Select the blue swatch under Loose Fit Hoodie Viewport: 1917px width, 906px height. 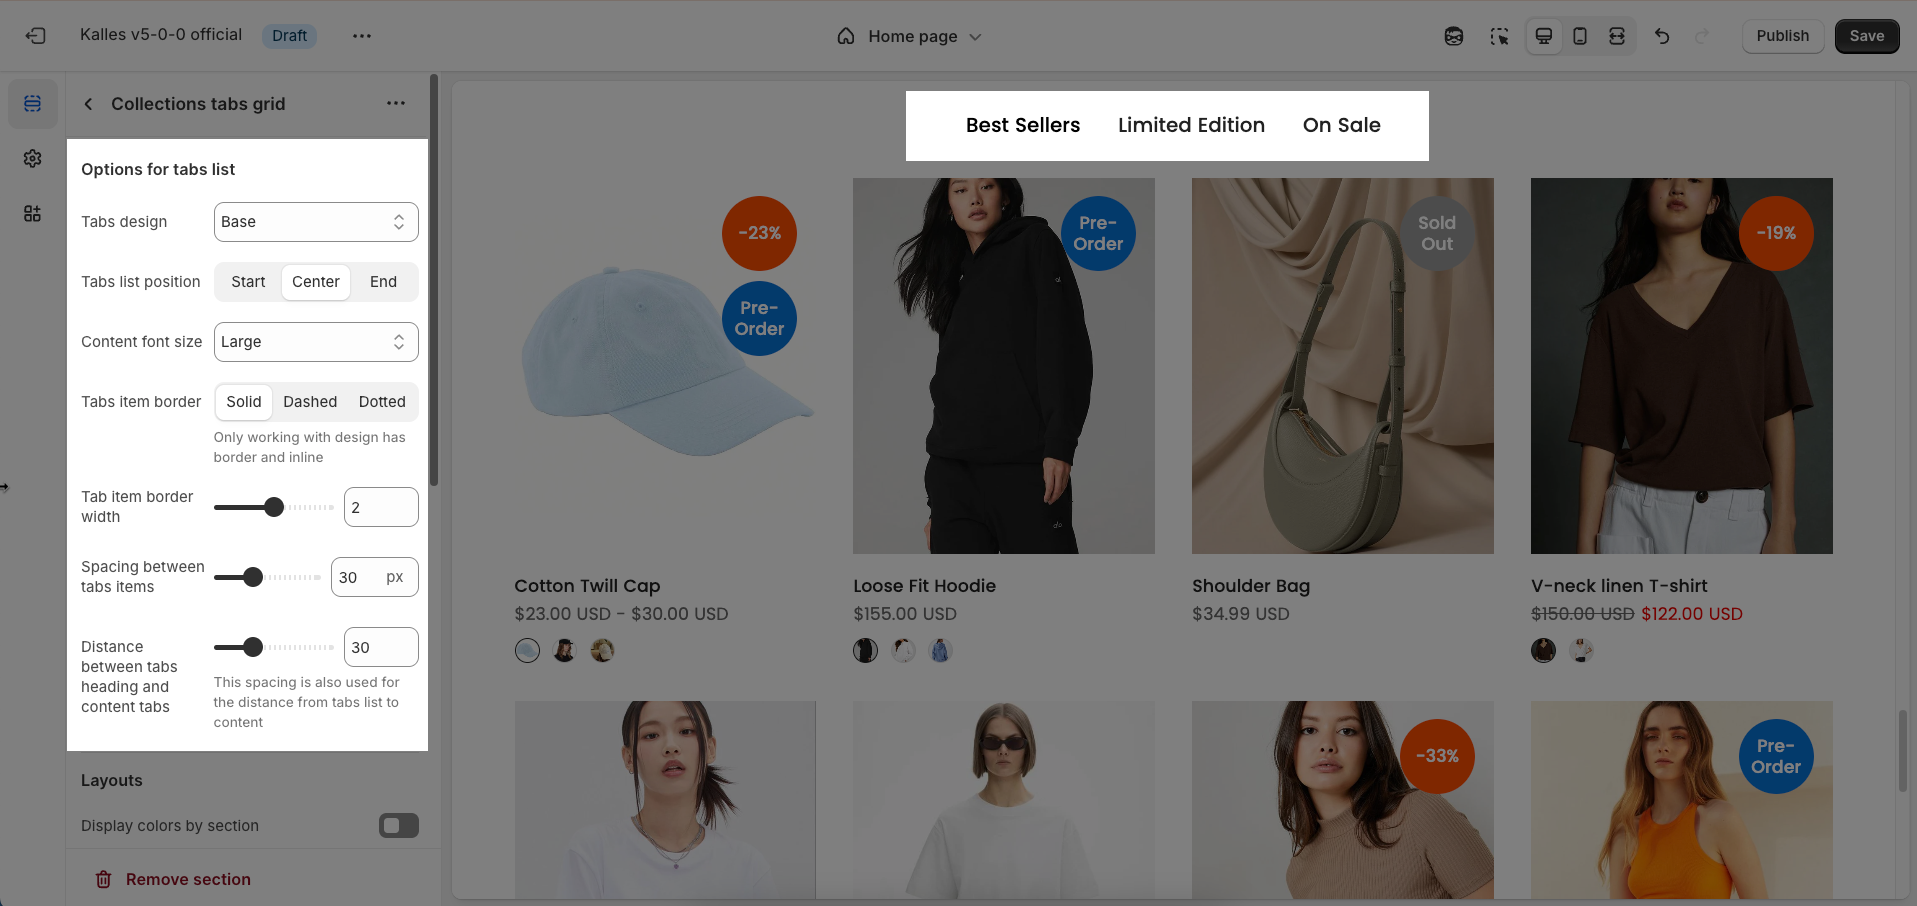point(941,651)
